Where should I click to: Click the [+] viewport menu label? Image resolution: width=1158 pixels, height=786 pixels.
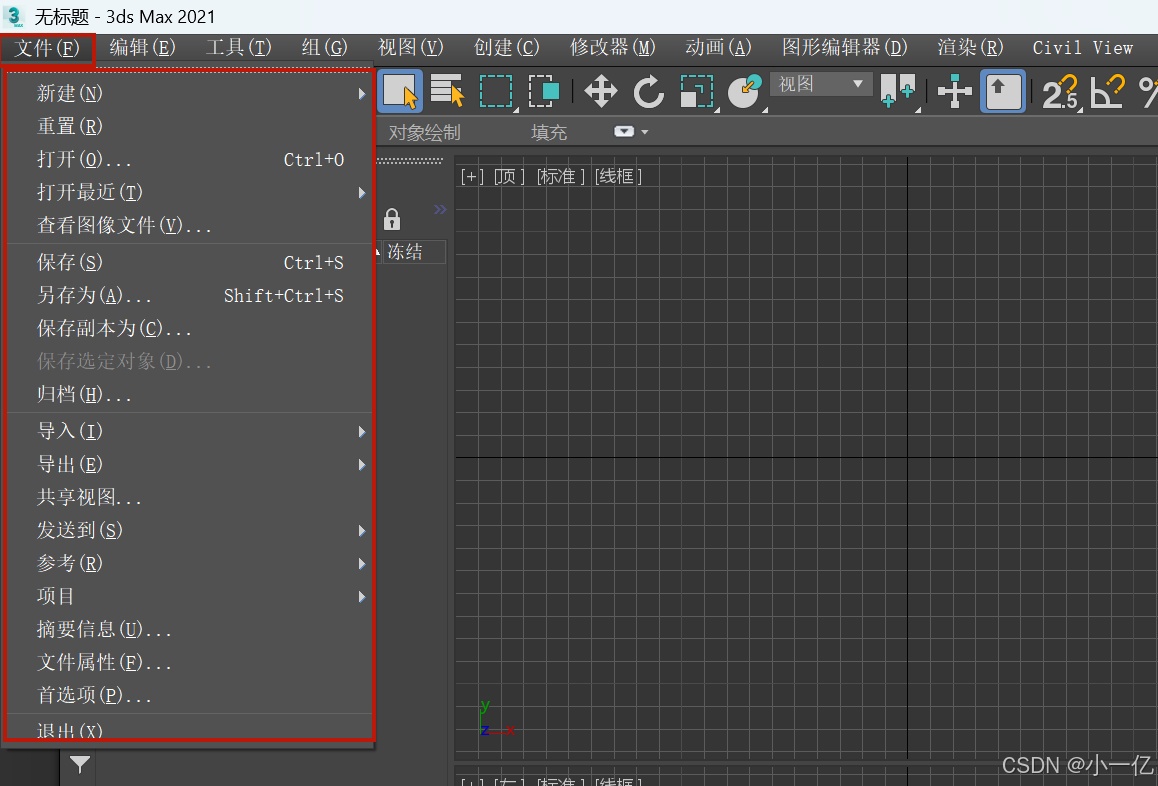click(x=473, y=177)
